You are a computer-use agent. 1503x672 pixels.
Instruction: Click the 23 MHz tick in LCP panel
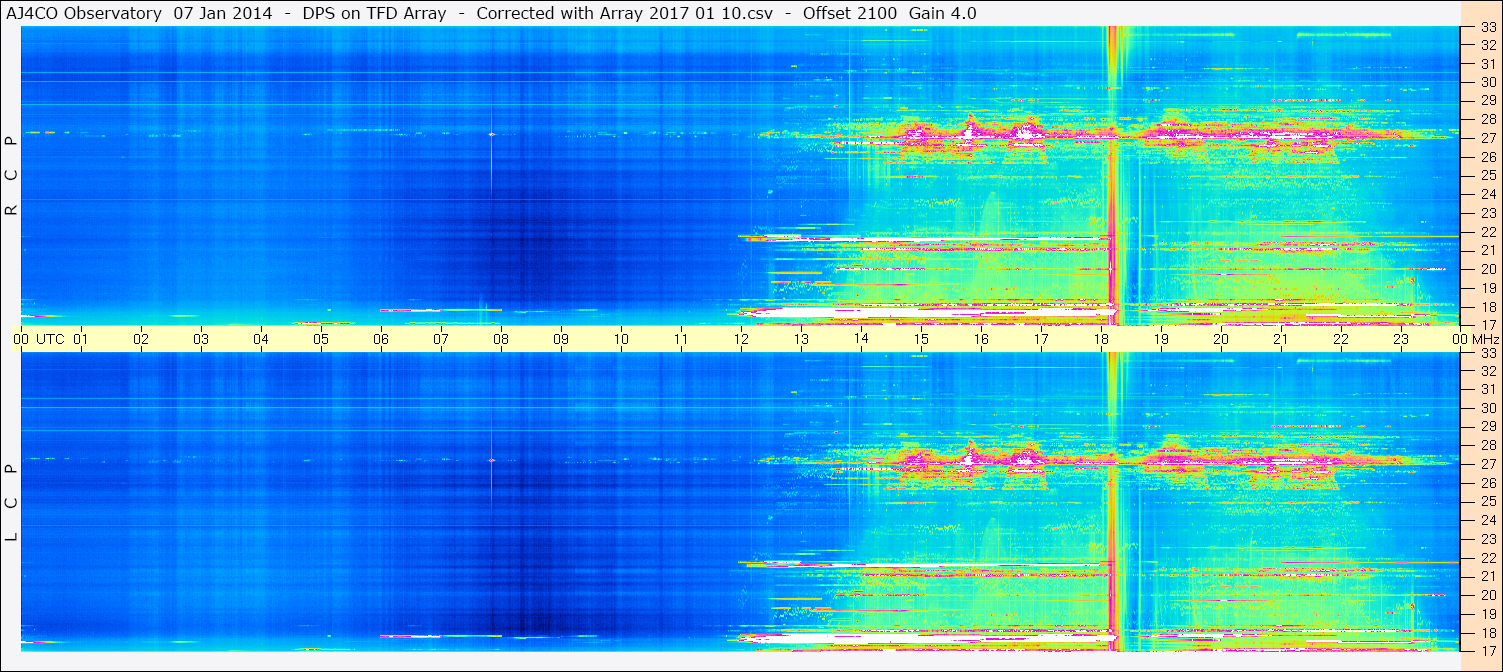tap(1487, 539)
